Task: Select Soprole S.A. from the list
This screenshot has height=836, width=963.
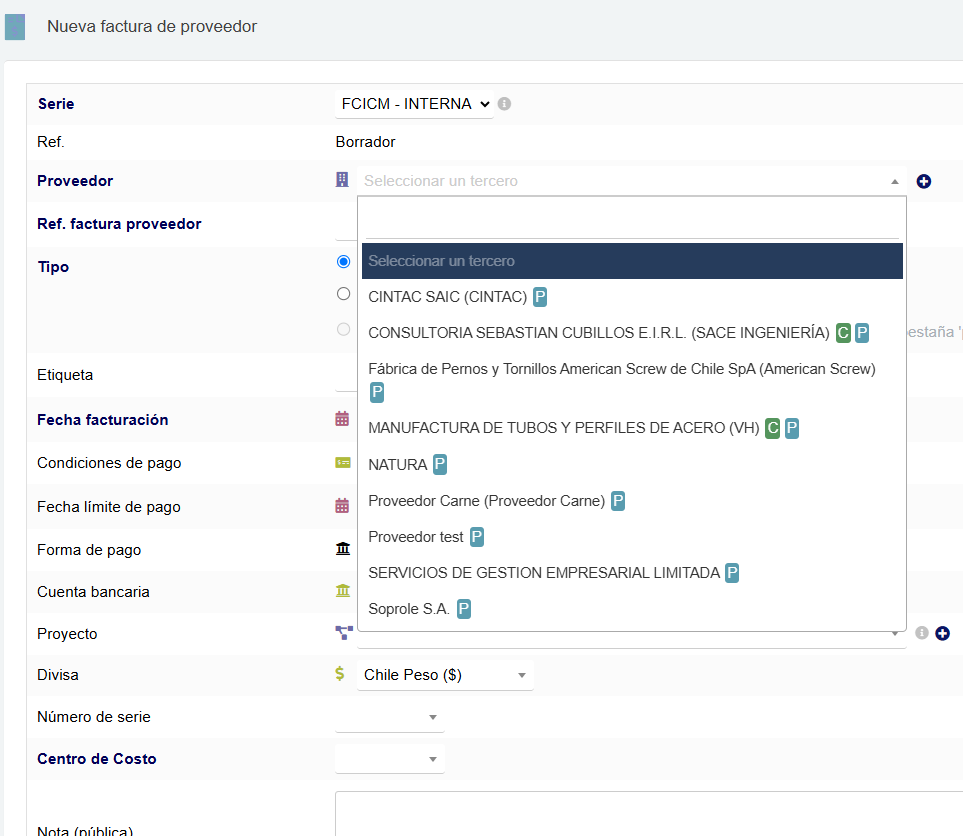Action: 409,609
